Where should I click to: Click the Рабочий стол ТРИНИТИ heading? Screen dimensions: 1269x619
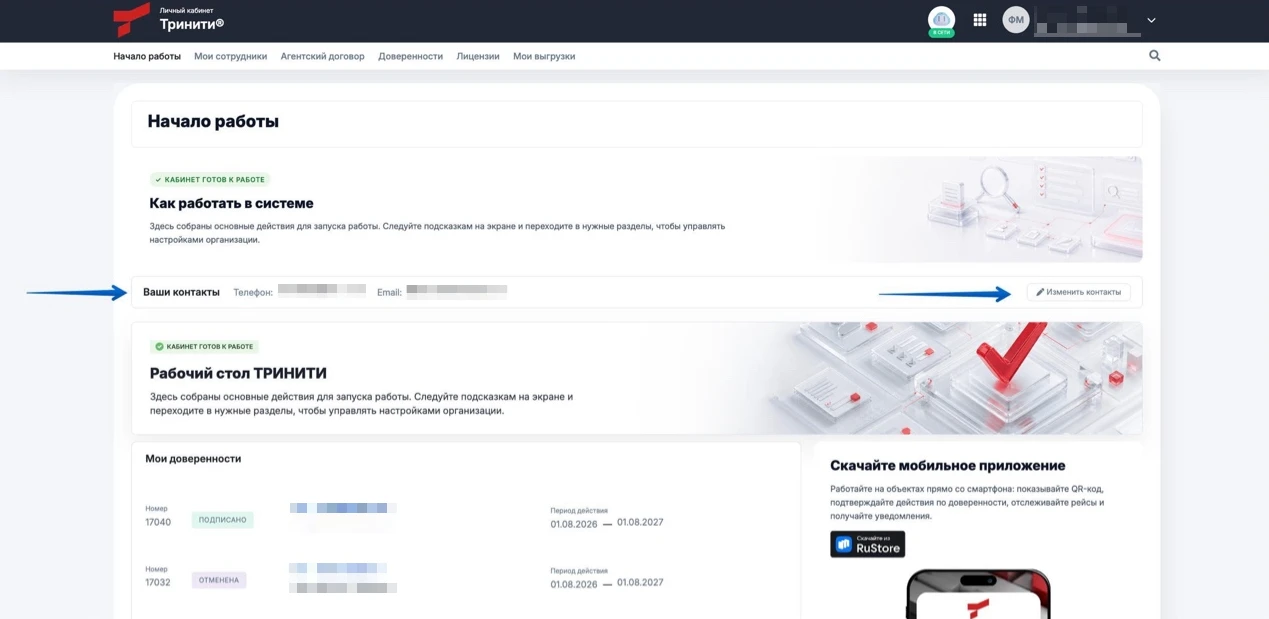point(238,373)
